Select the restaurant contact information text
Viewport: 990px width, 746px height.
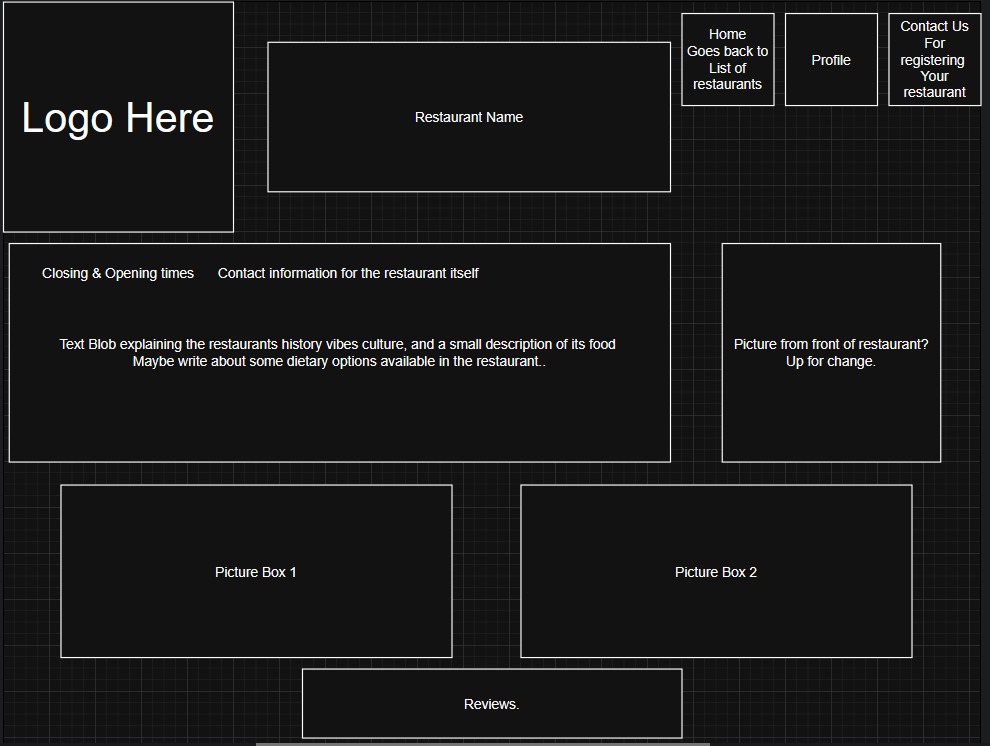(348, 272)
